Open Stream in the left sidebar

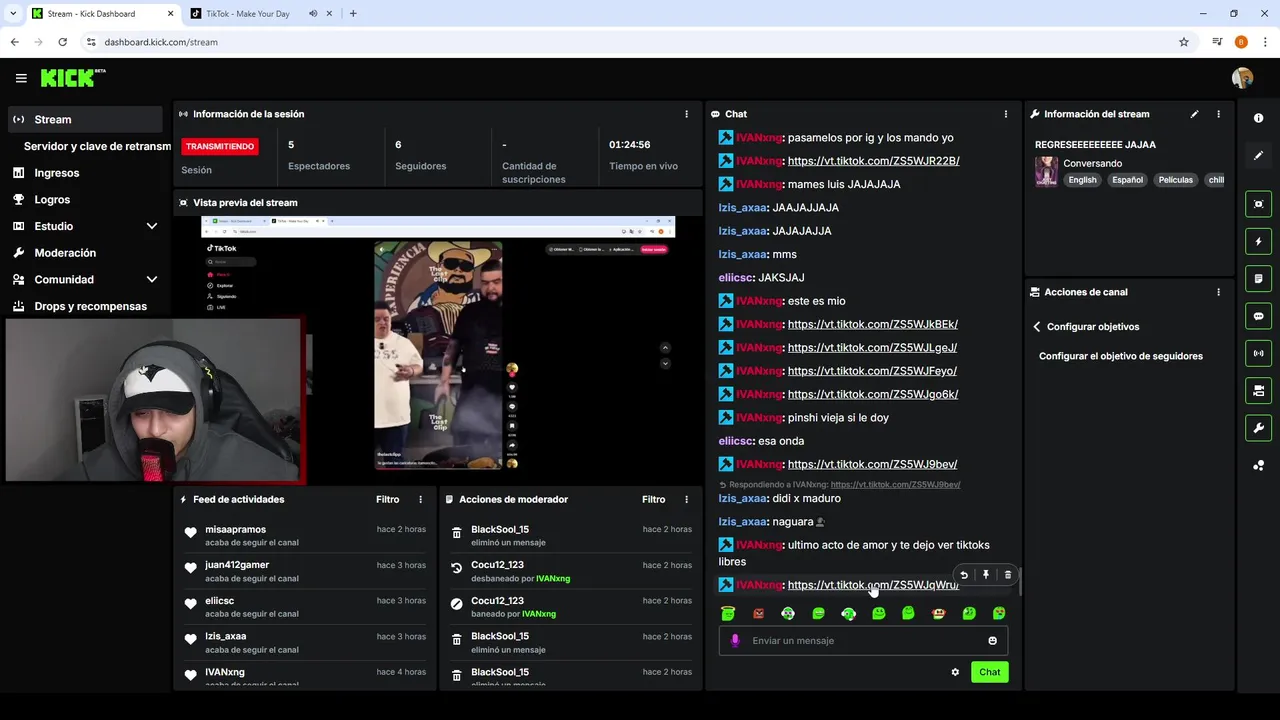point(85,119)
